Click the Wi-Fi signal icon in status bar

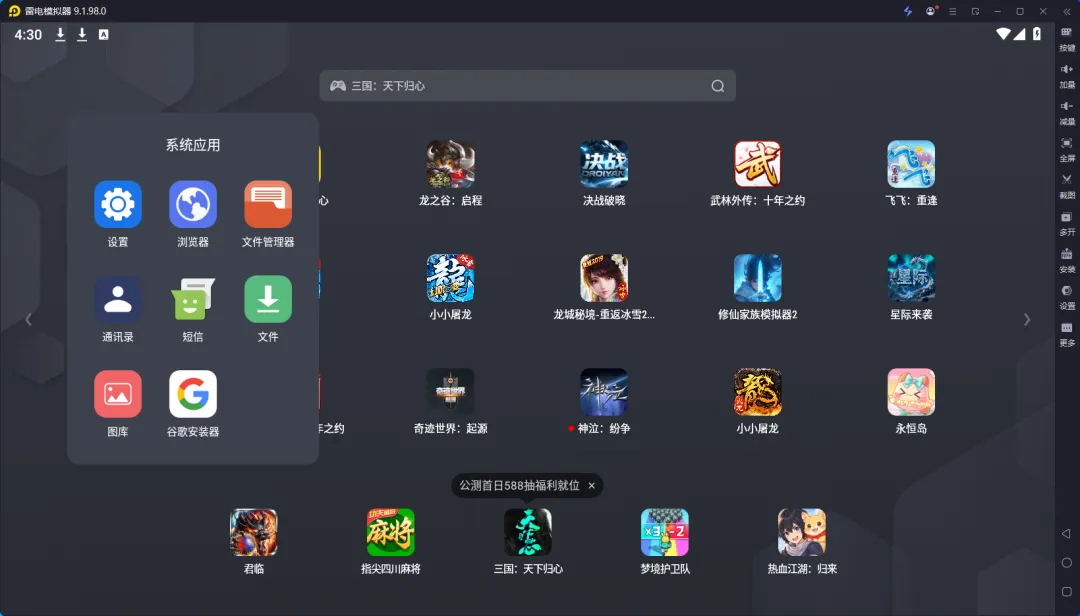coord(1004,34)
